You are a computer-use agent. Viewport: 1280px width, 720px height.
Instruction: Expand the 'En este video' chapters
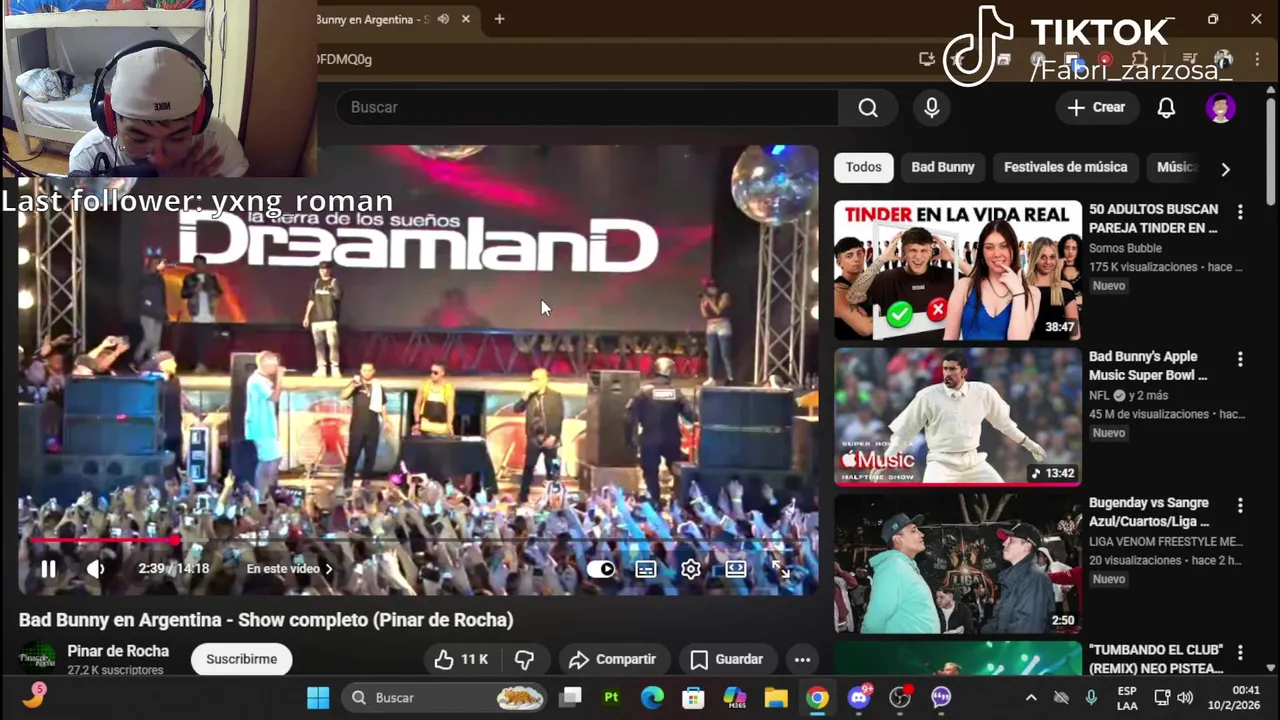(290, 569)
